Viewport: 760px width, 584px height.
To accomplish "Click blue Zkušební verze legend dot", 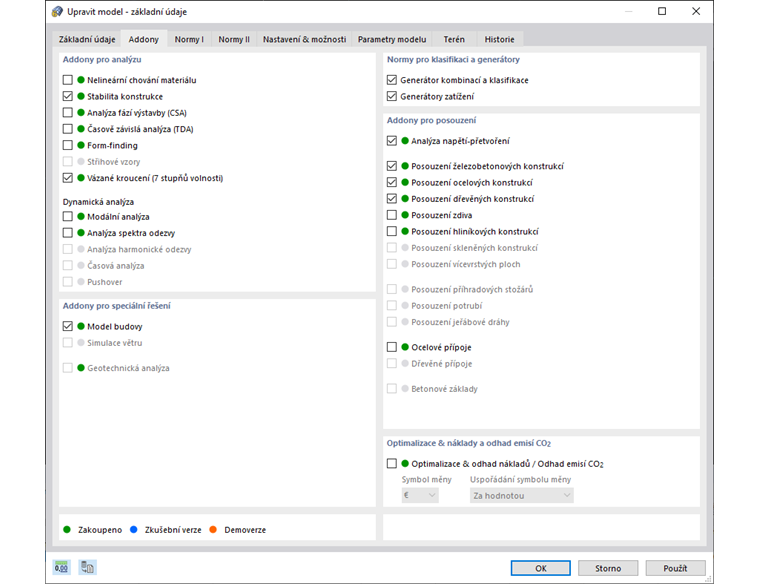I will click(x=134, y=530).
